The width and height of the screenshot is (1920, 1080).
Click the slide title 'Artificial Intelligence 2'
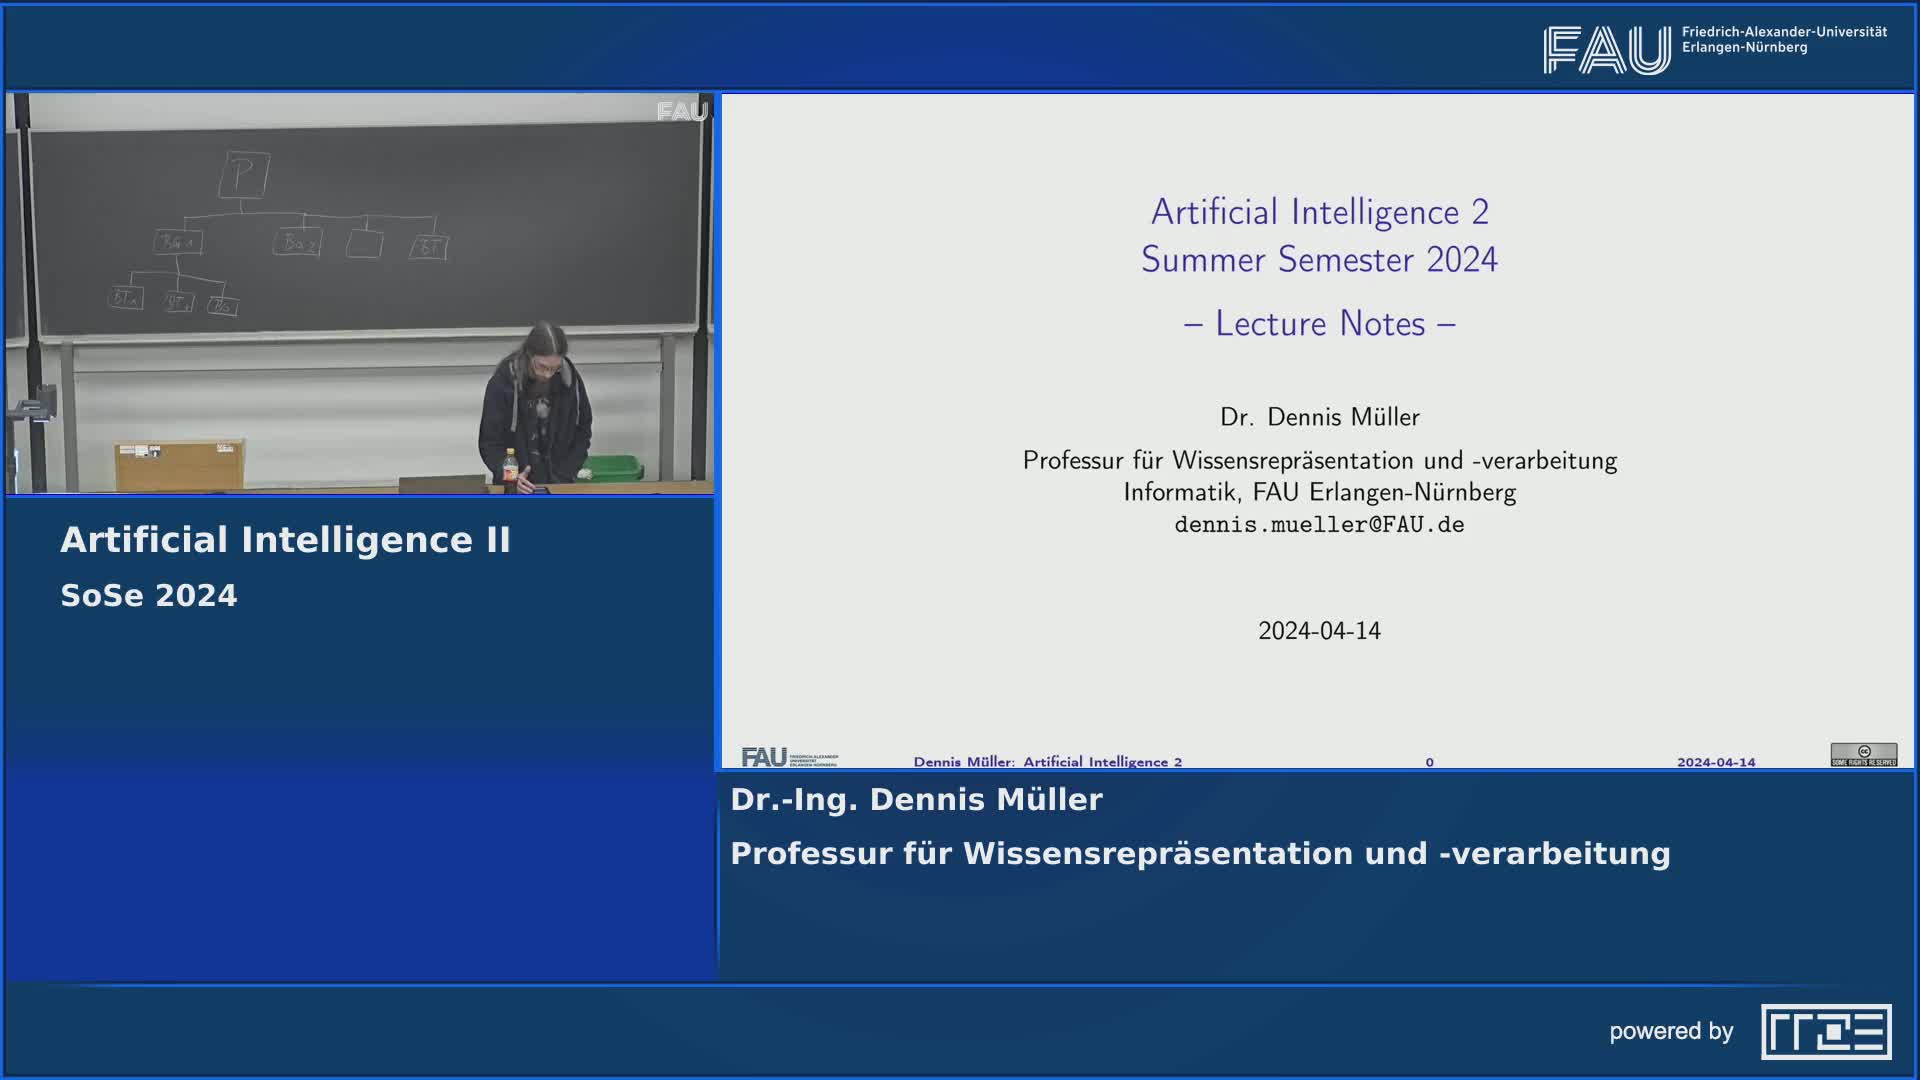pyautogui.click(x=1319, y=212)
